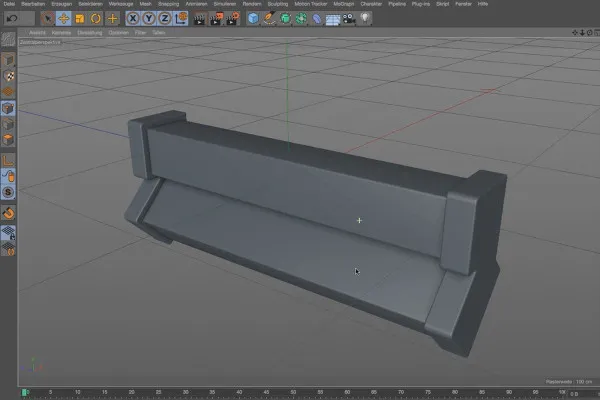The image size is (600, 400).
Task: Toggle Viewport Solo S icon
Action: point(8,192)
